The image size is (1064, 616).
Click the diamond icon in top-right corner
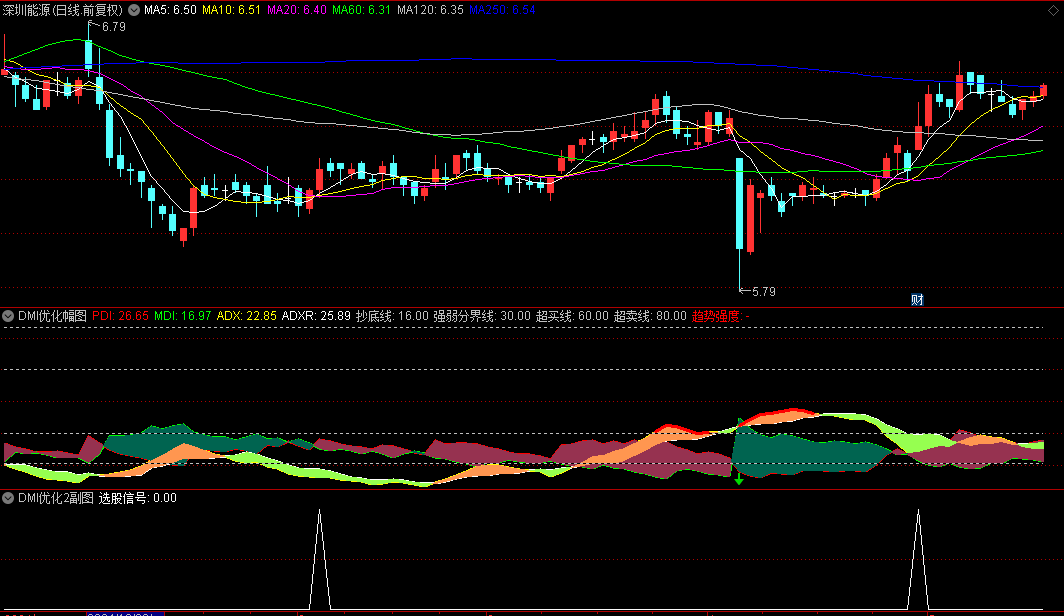[1053, 9]
